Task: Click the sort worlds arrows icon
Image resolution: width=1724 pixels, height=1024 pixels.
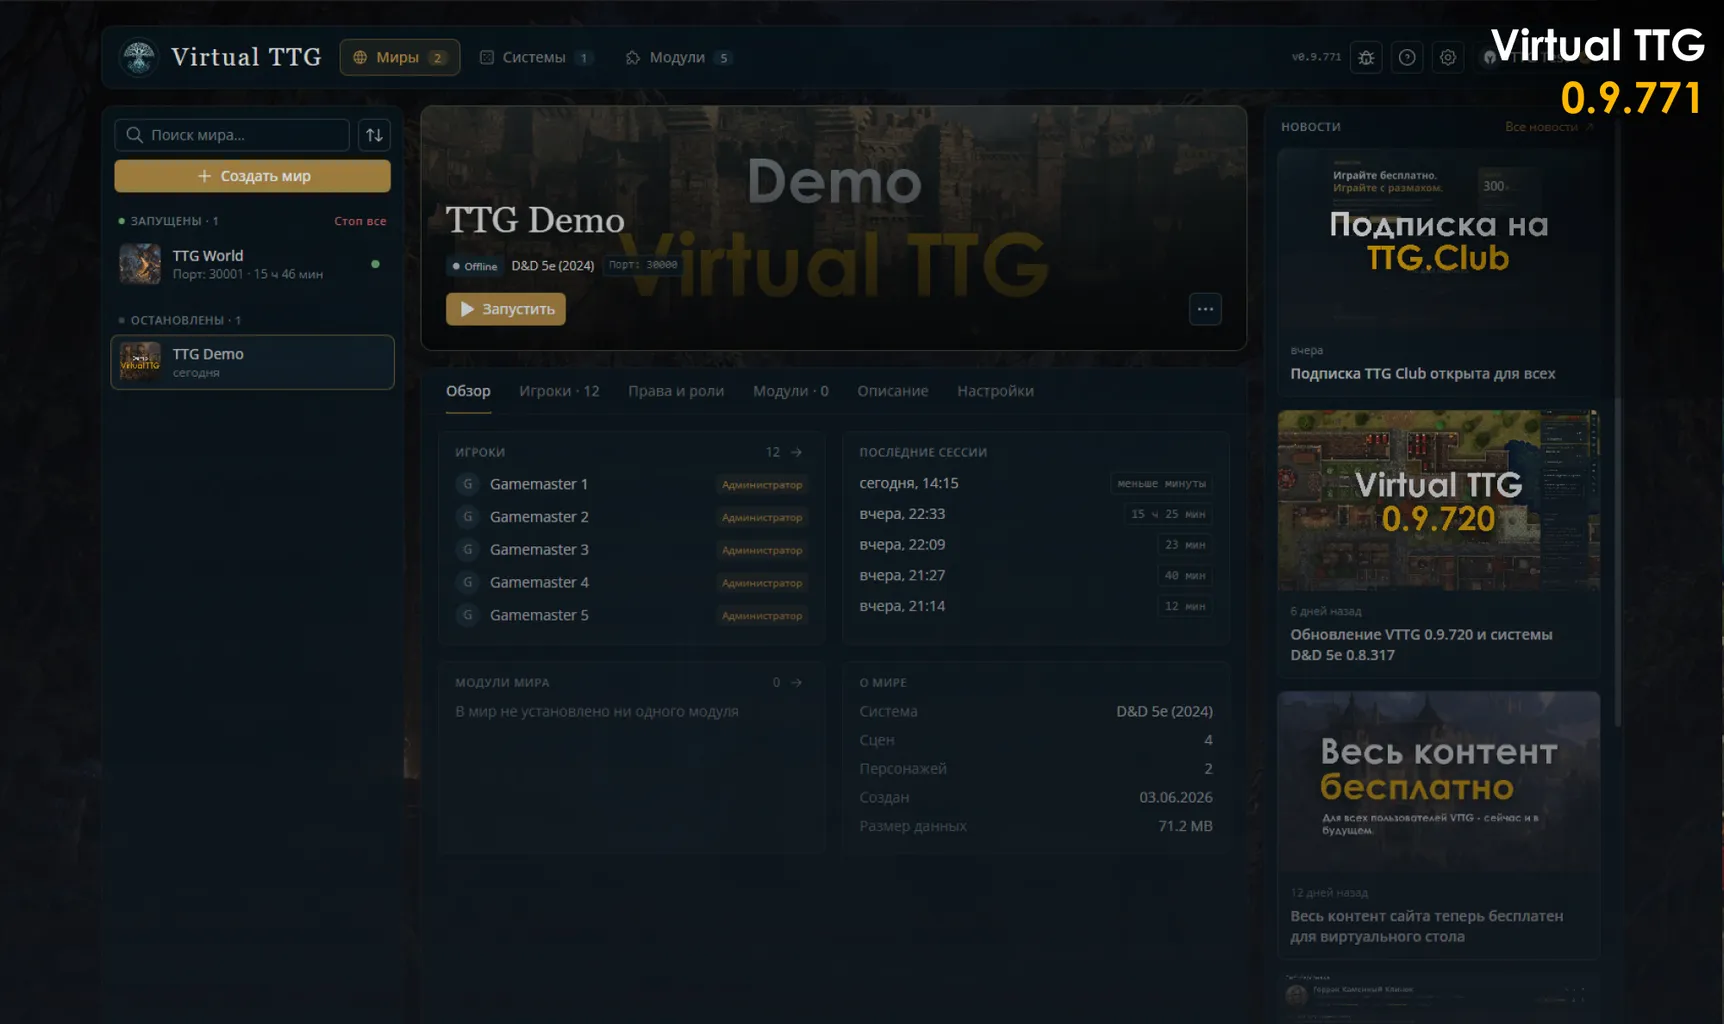Action: coord(374,135)
